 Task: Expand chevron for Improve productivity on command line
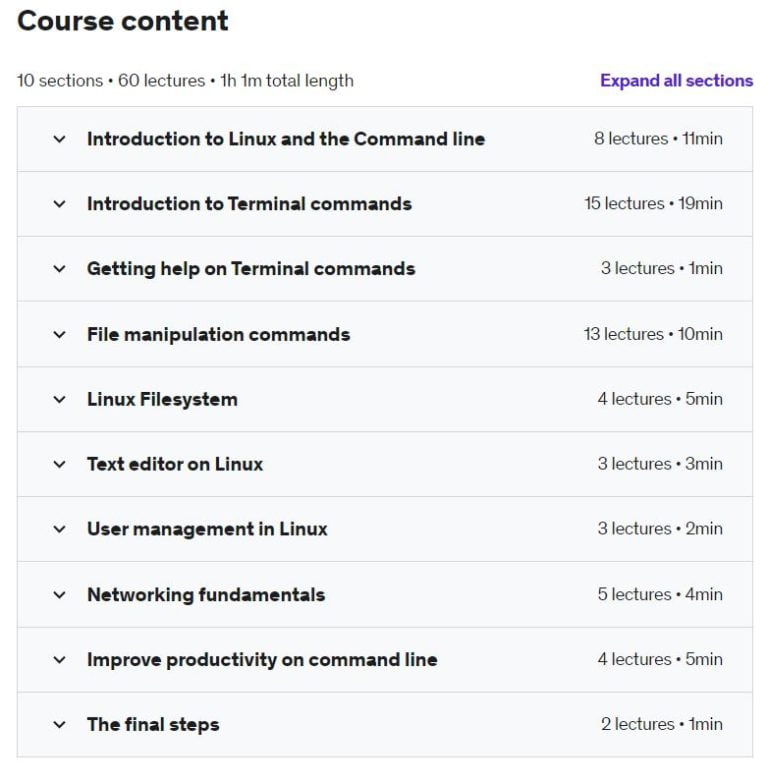[59, 660]
